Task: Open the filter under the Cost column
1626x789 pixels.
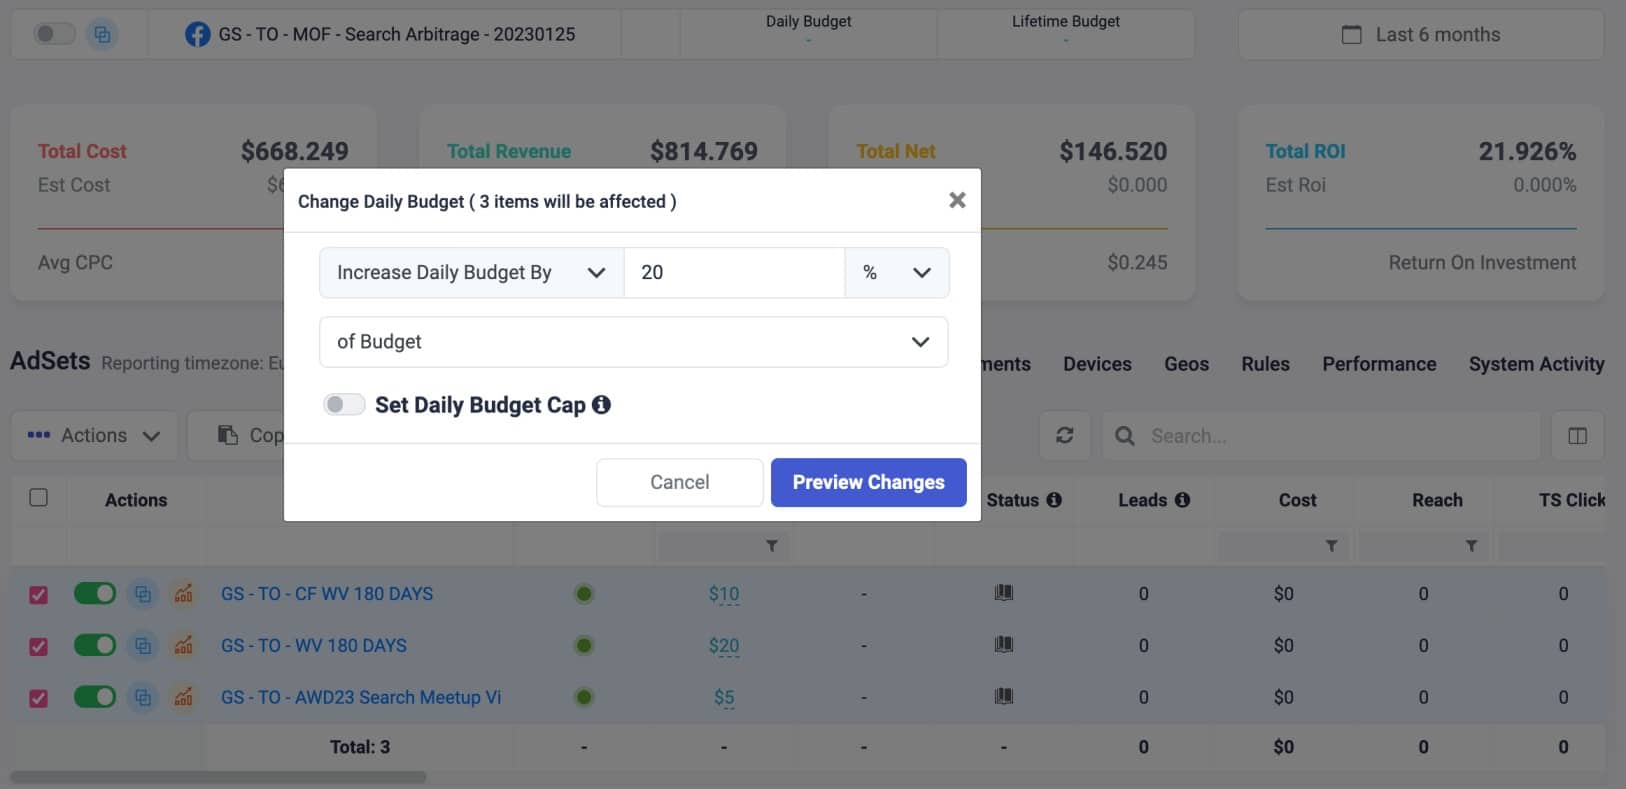Action: pos(1331,546)
